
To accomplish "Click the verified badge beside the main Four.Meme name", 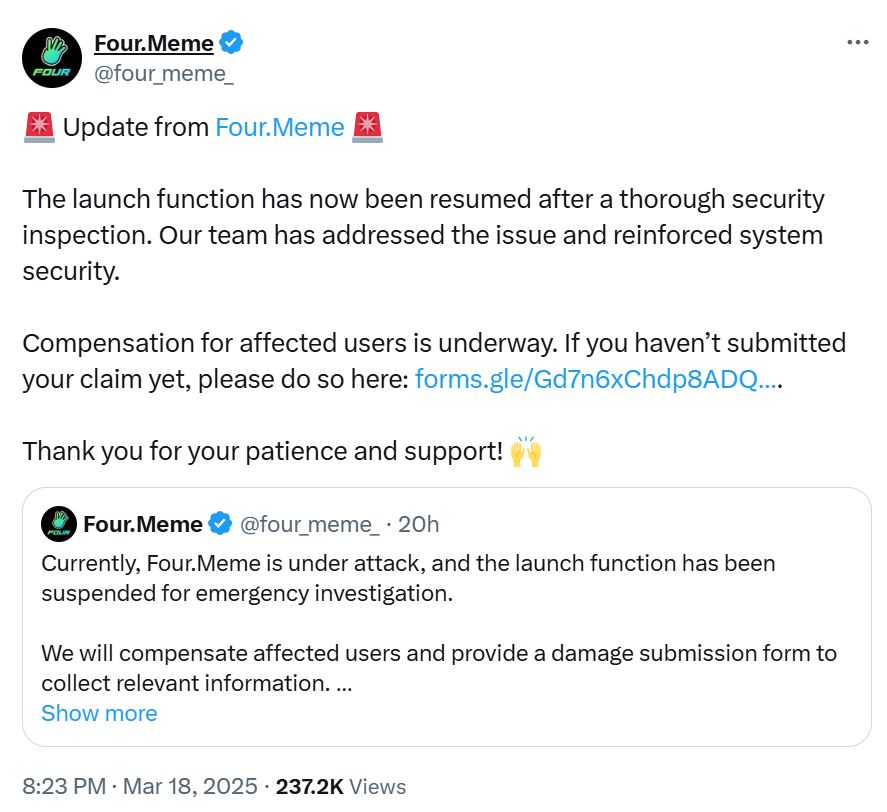I will [232, 43].
